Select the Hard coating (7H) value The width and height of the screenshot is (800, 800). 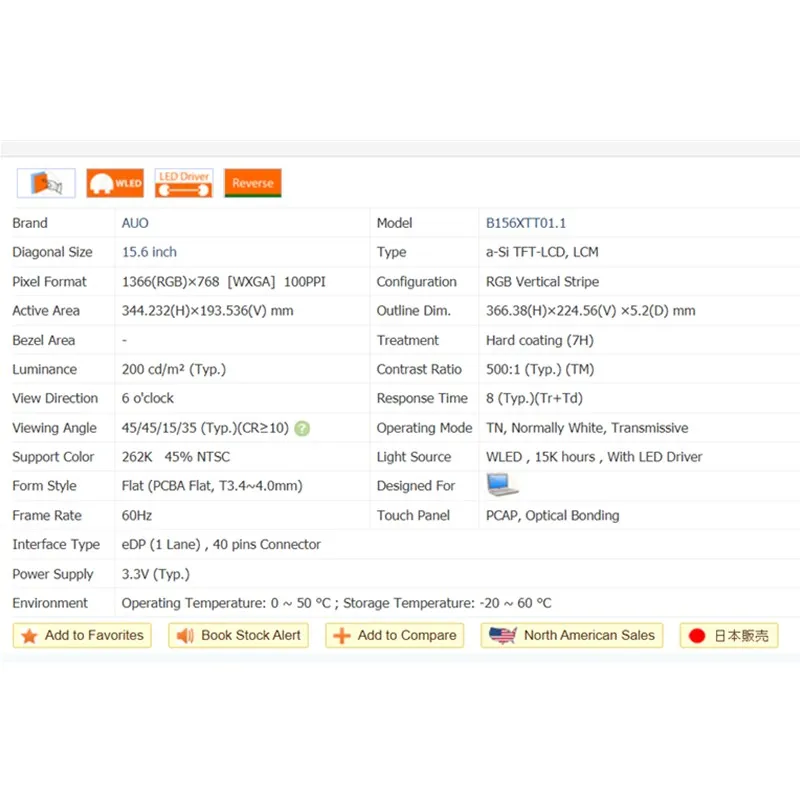pyautogui.click(x=540, y=340)
